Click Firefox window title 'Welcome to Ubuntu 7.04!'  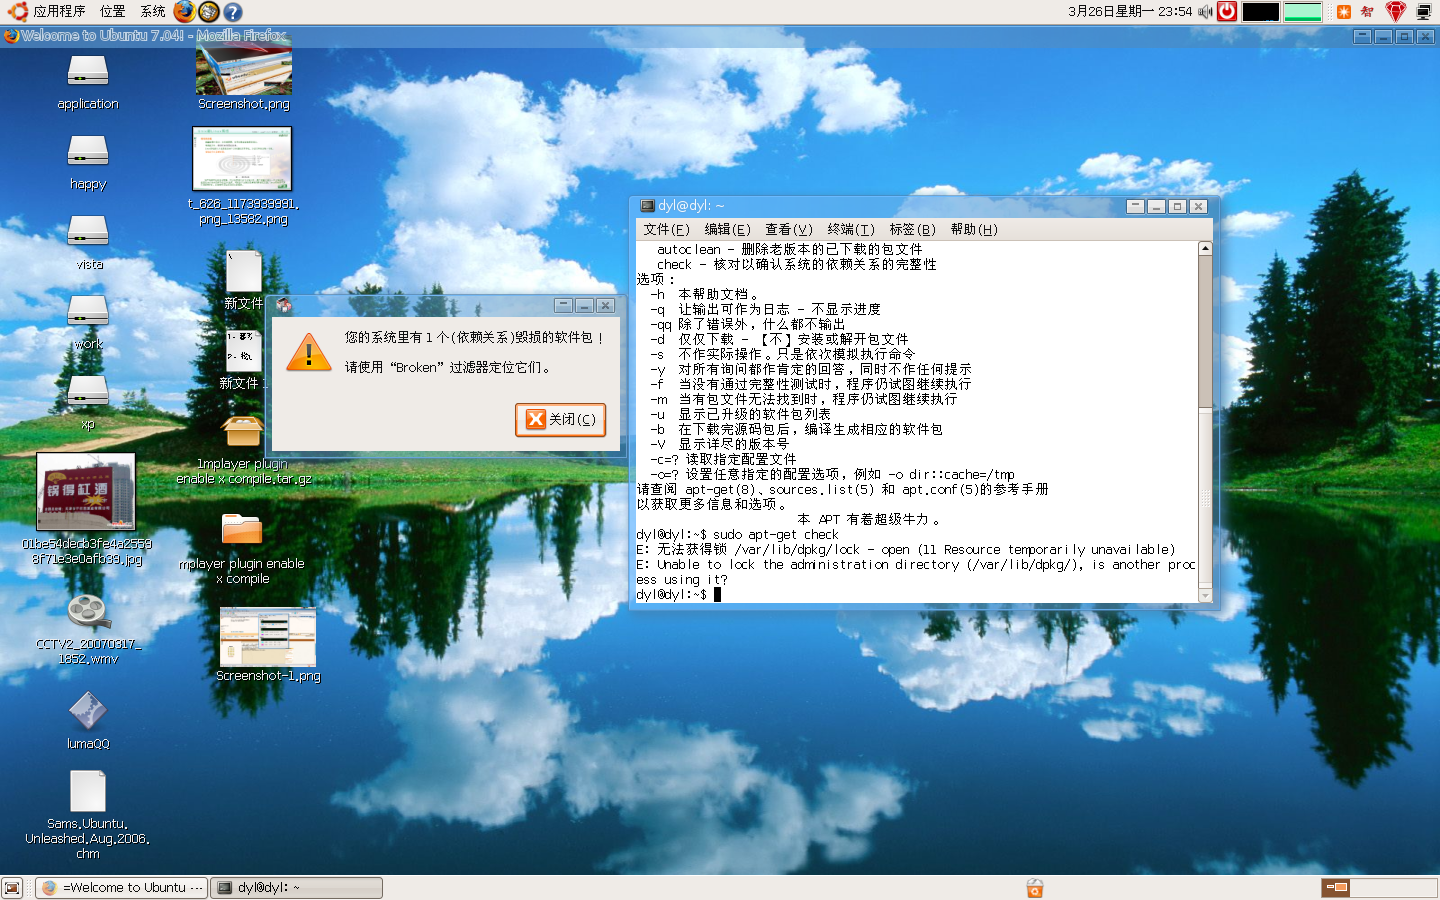(102, 36)
